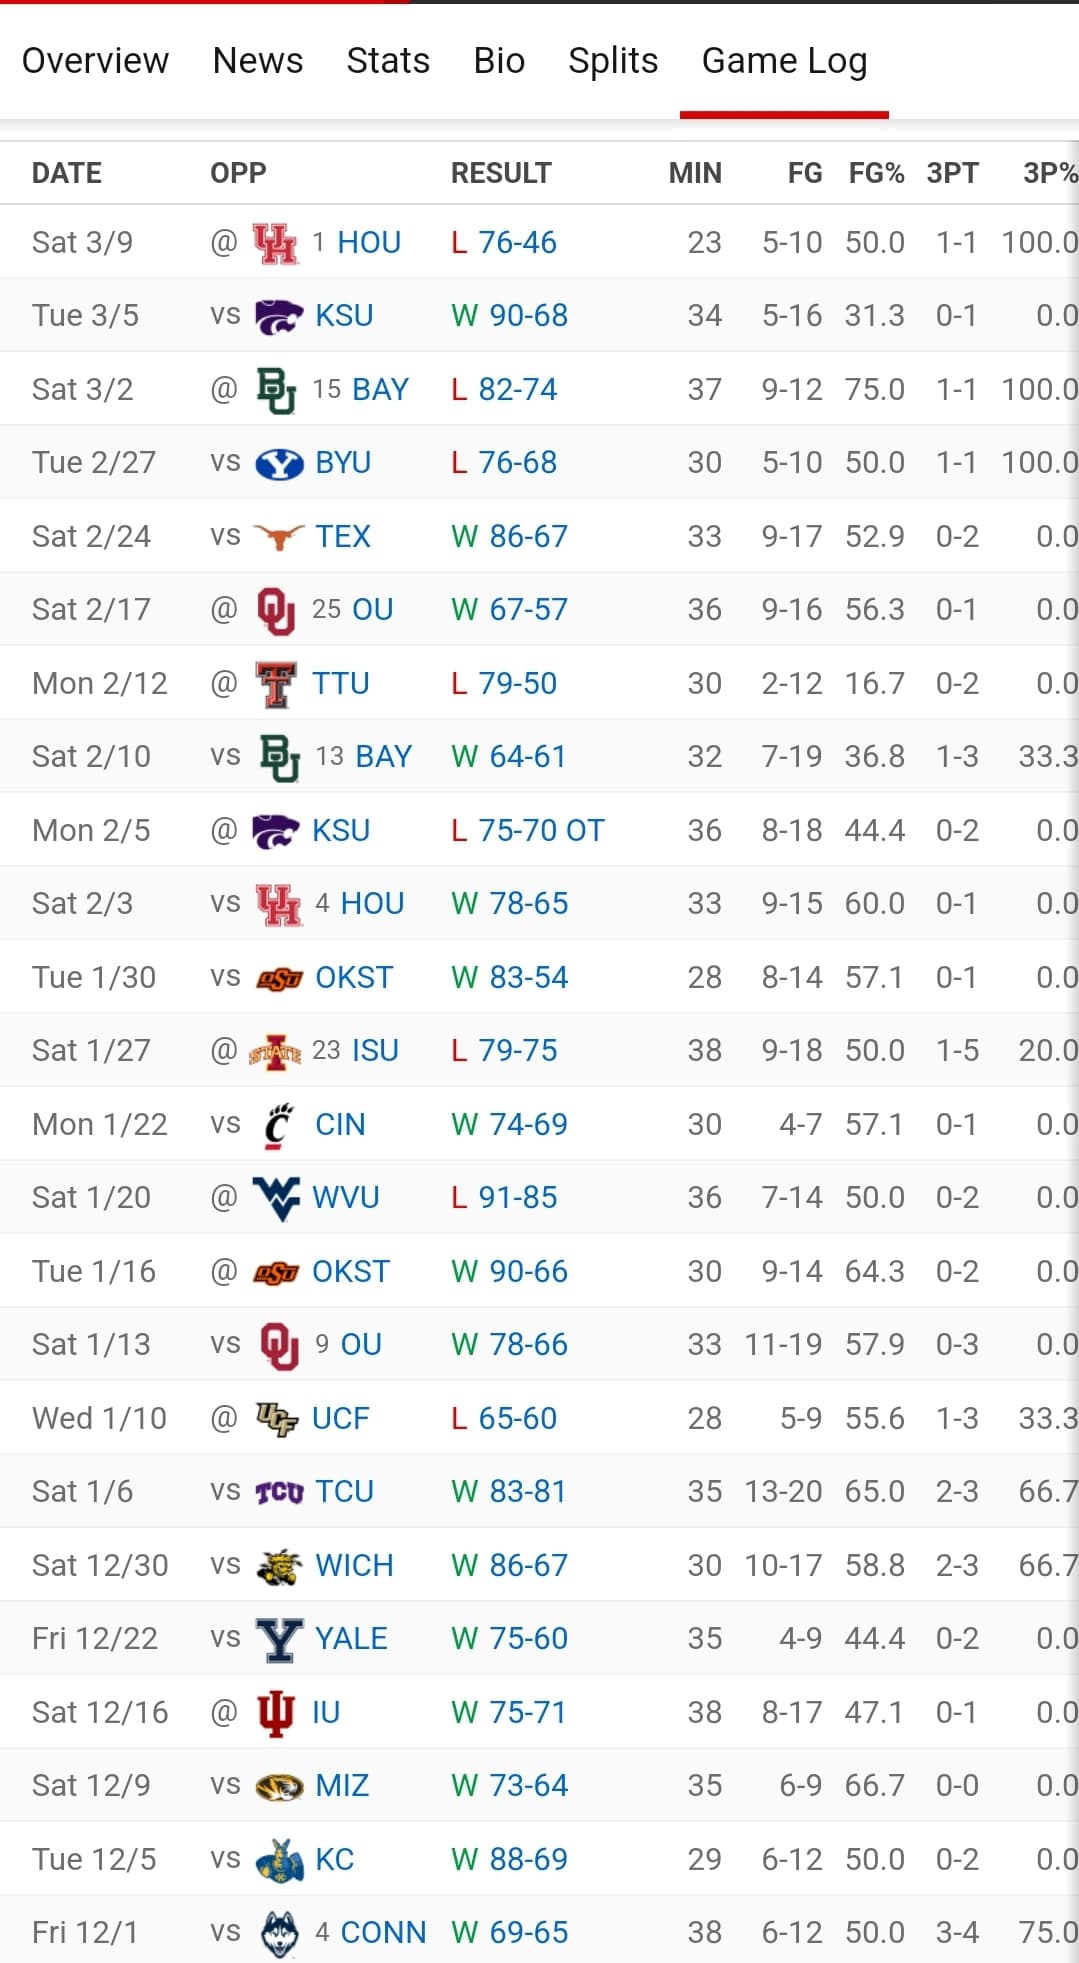1079x1963 pixels.
Task: Open the L 76-46 result link
Action: tap(504, 243)
